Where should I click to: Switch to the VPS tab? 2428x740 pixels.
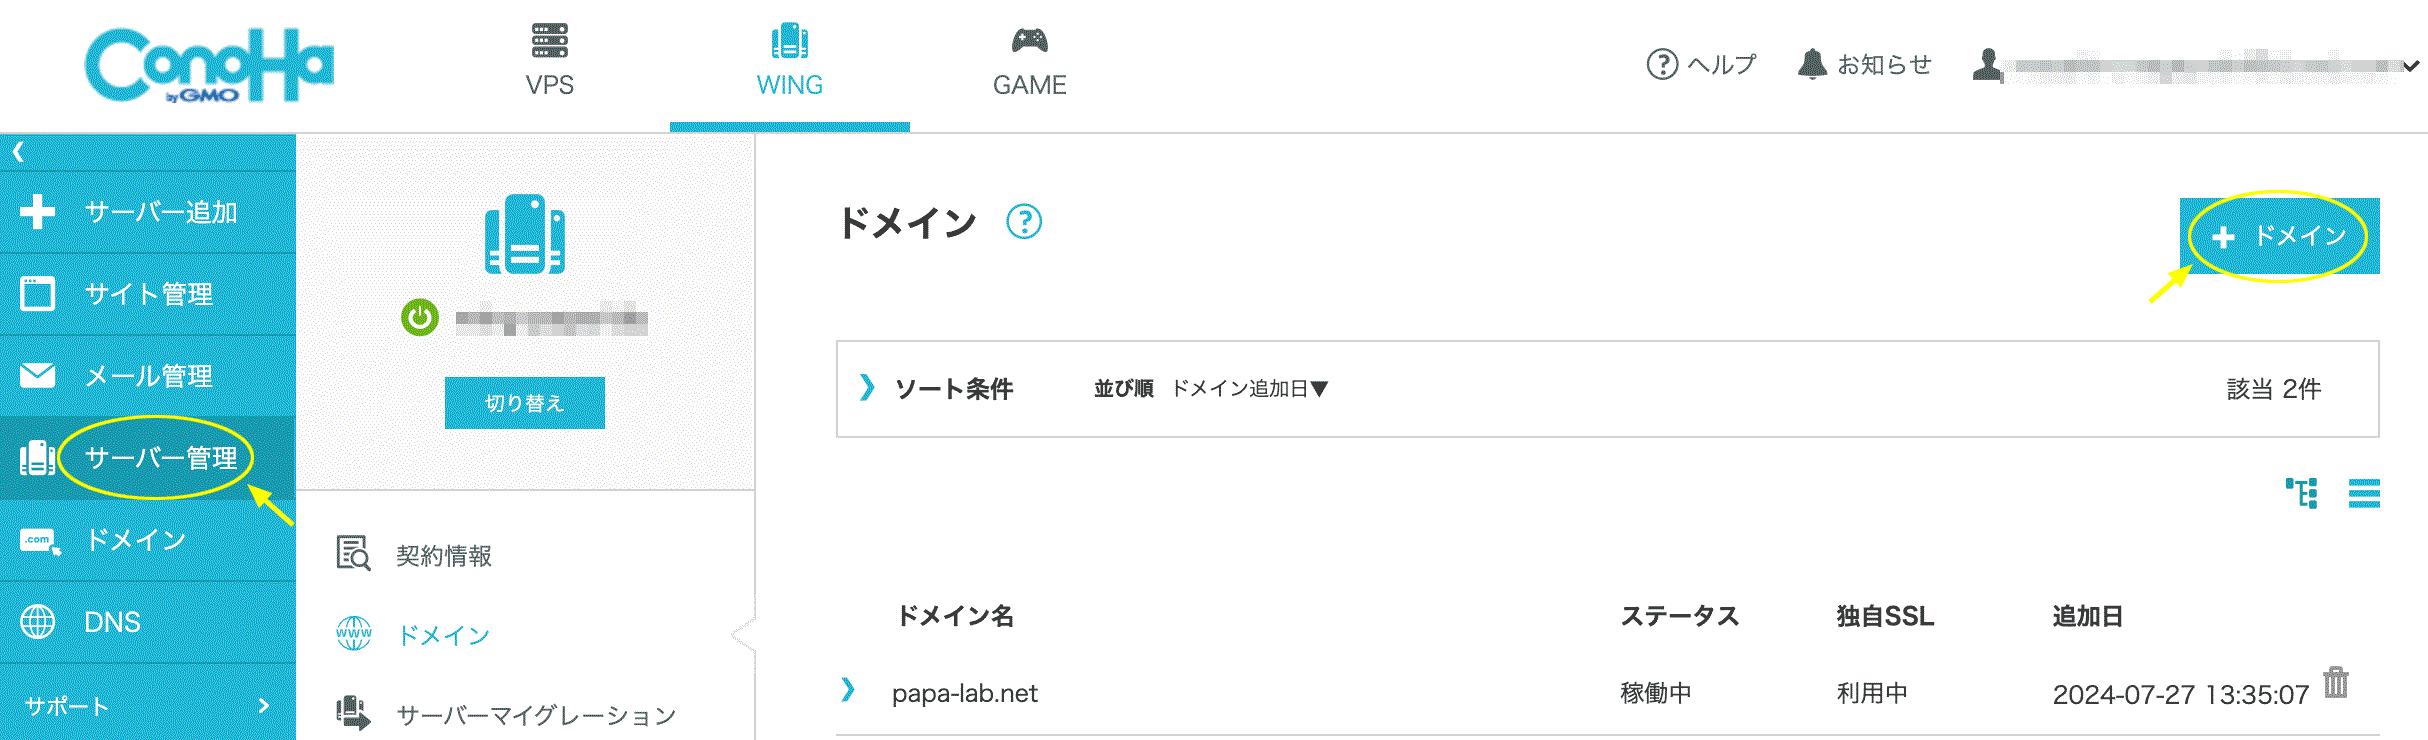(x=549, y=62)
